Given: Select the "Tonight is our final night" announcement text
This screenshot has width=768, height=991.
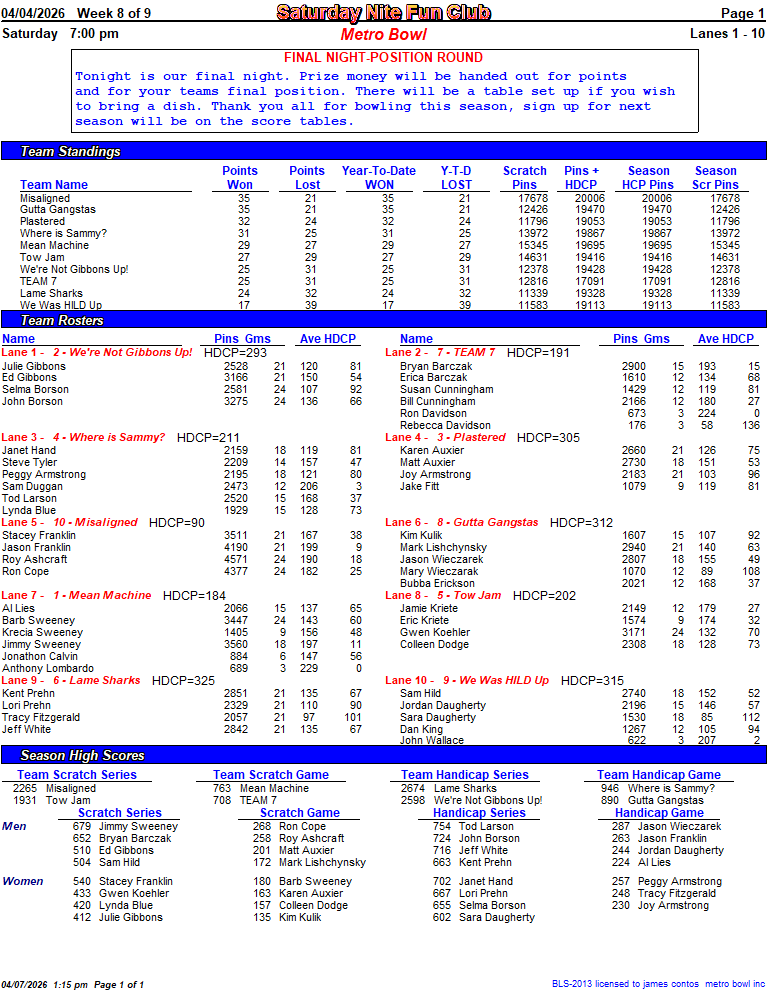Looking at the screenshot, I should 375,99.
